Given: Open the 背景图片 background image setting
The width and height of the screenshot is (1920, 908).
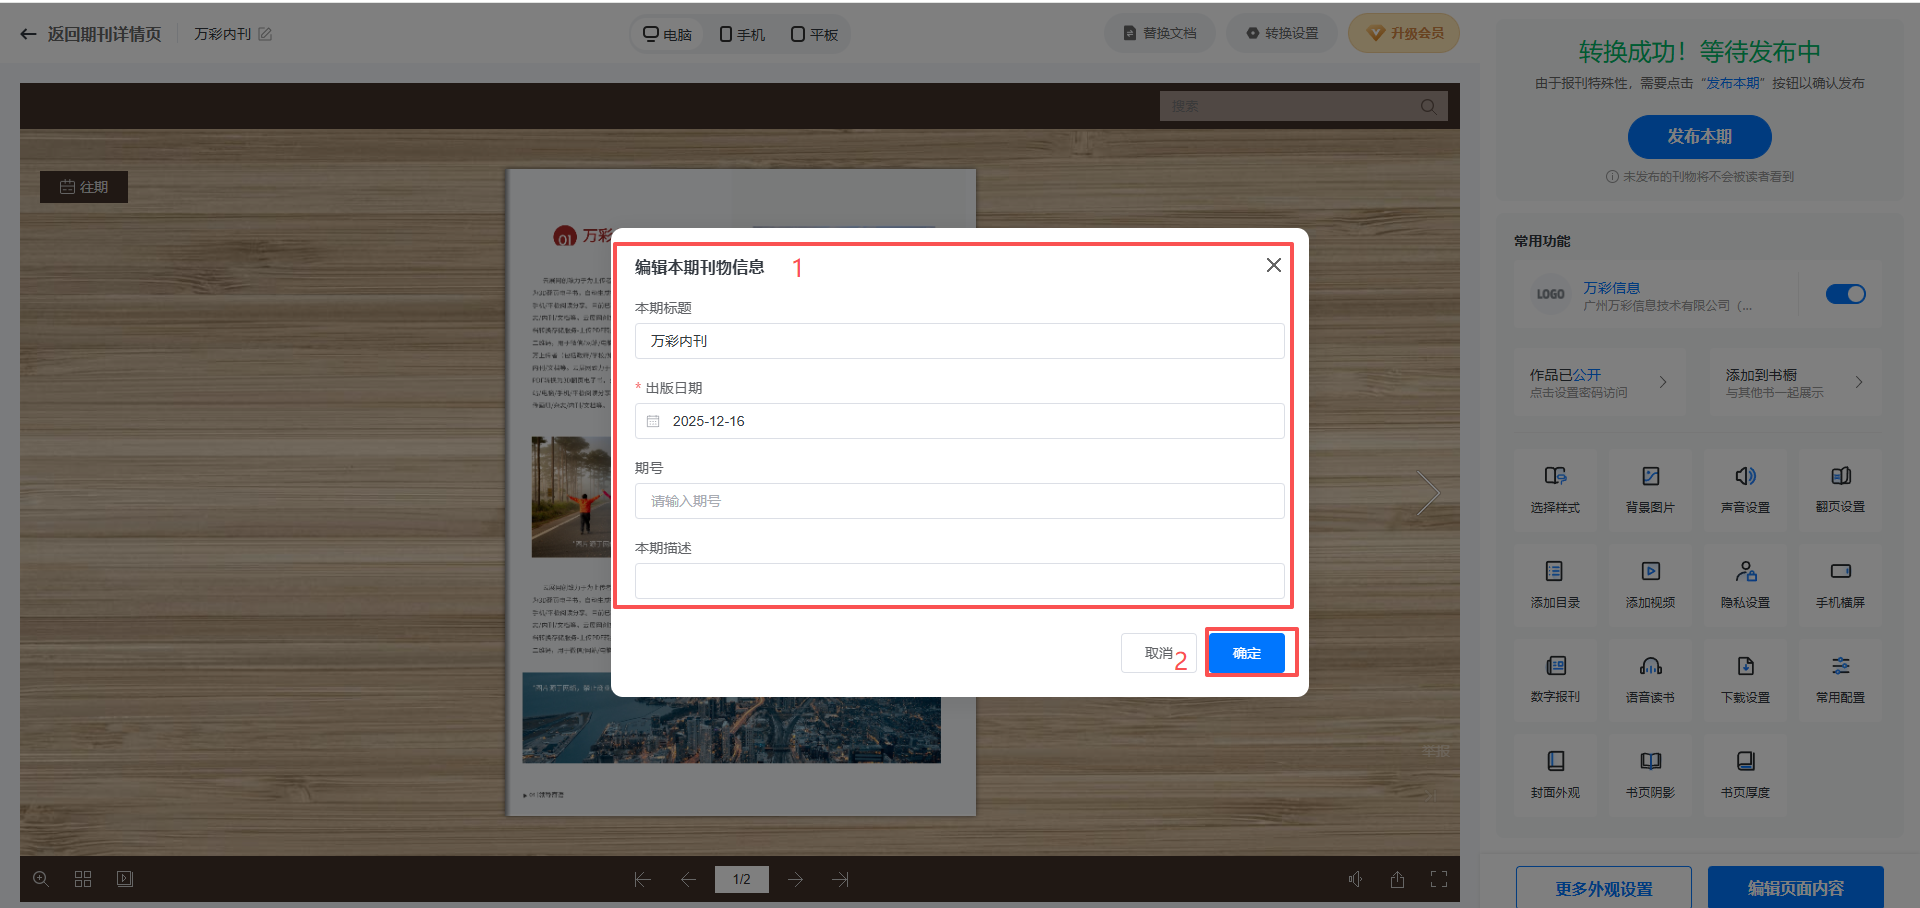Looking at the screenshot, I should (1650, 477).
